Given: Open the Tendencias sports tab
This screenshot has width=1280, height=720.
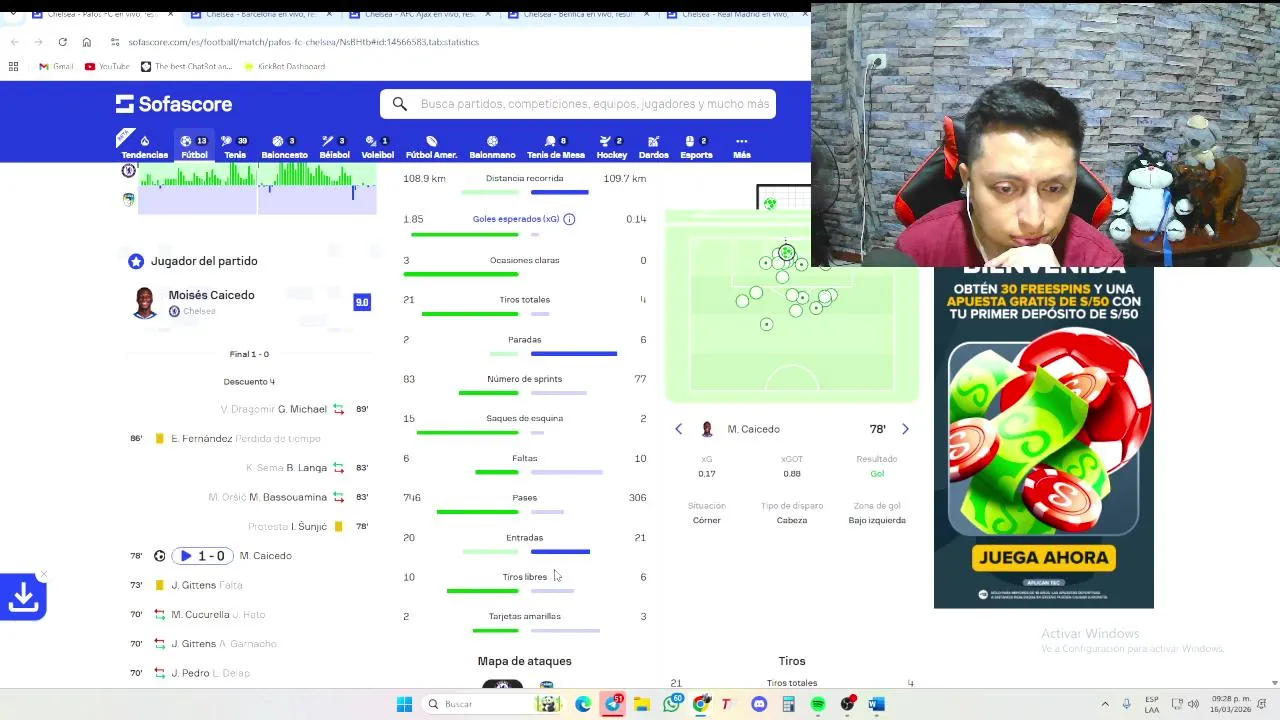Looking at the screenshot, I should coord(144,147).
